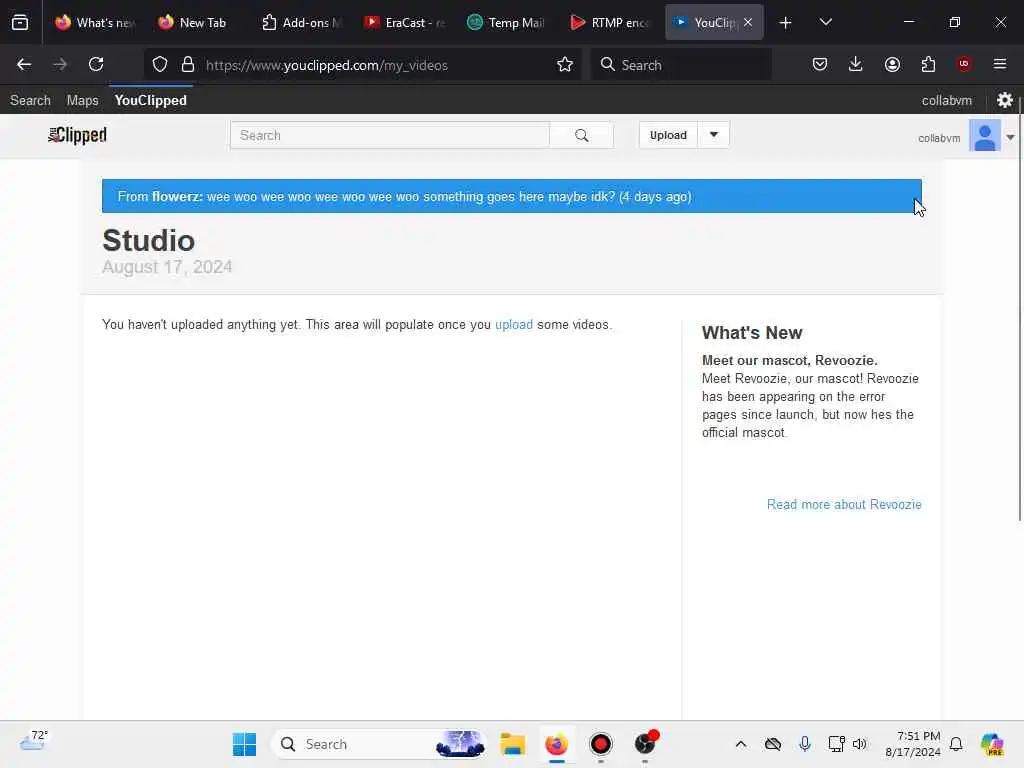This screenshot has width=1024, height=768.
Task: Click the padlock site info icon
Action: (188, 65)
